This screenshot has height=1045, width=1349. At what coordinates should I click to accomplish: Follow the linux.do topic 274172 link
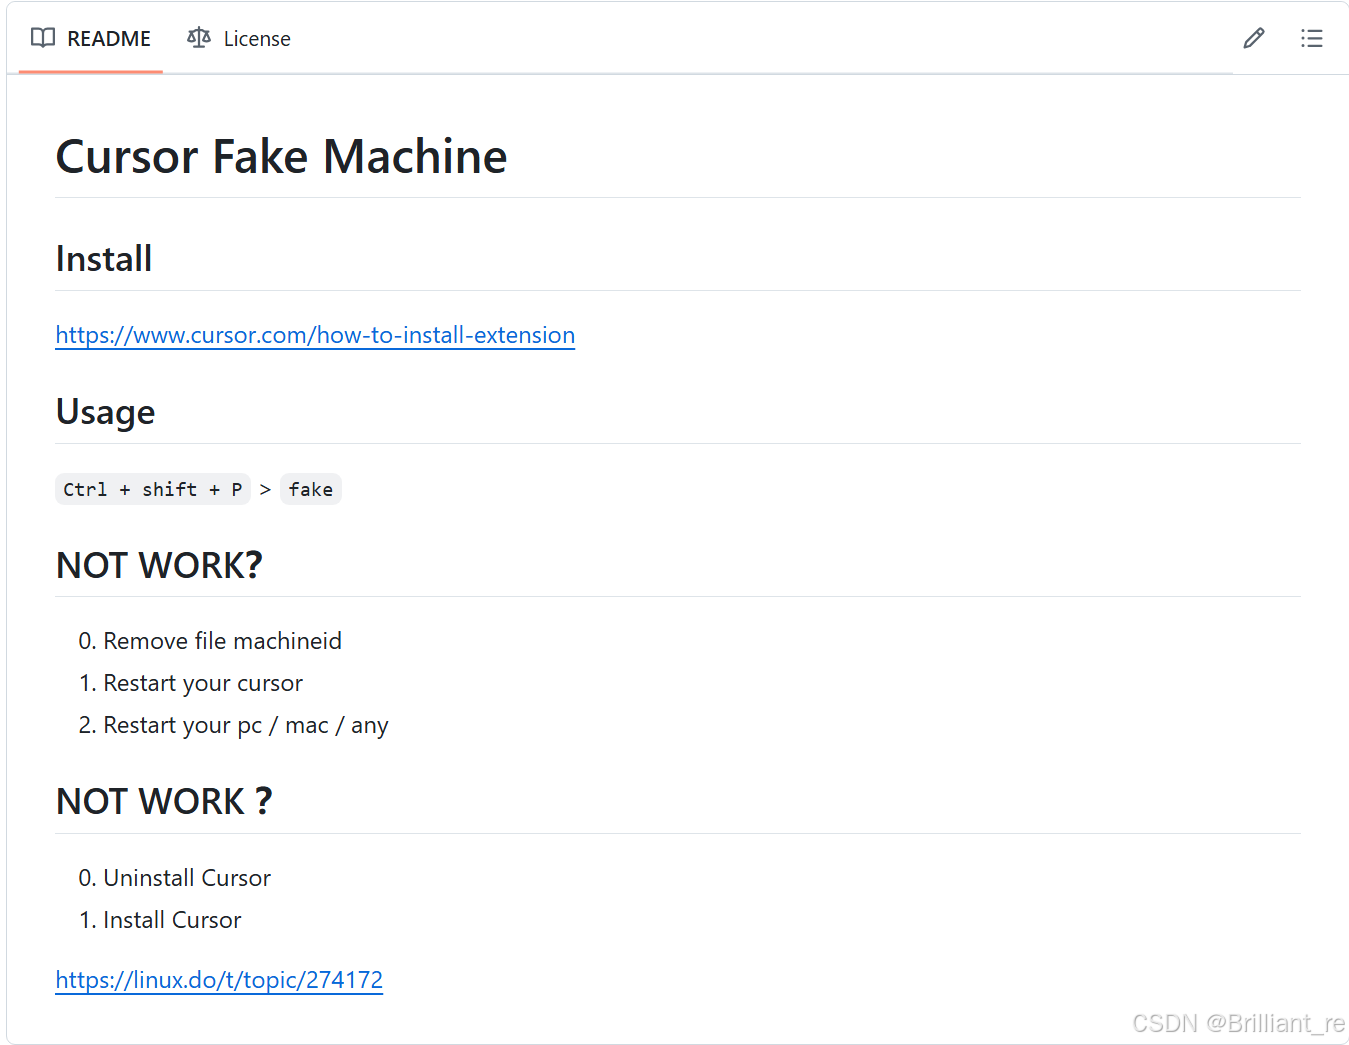tap(219, 980)
